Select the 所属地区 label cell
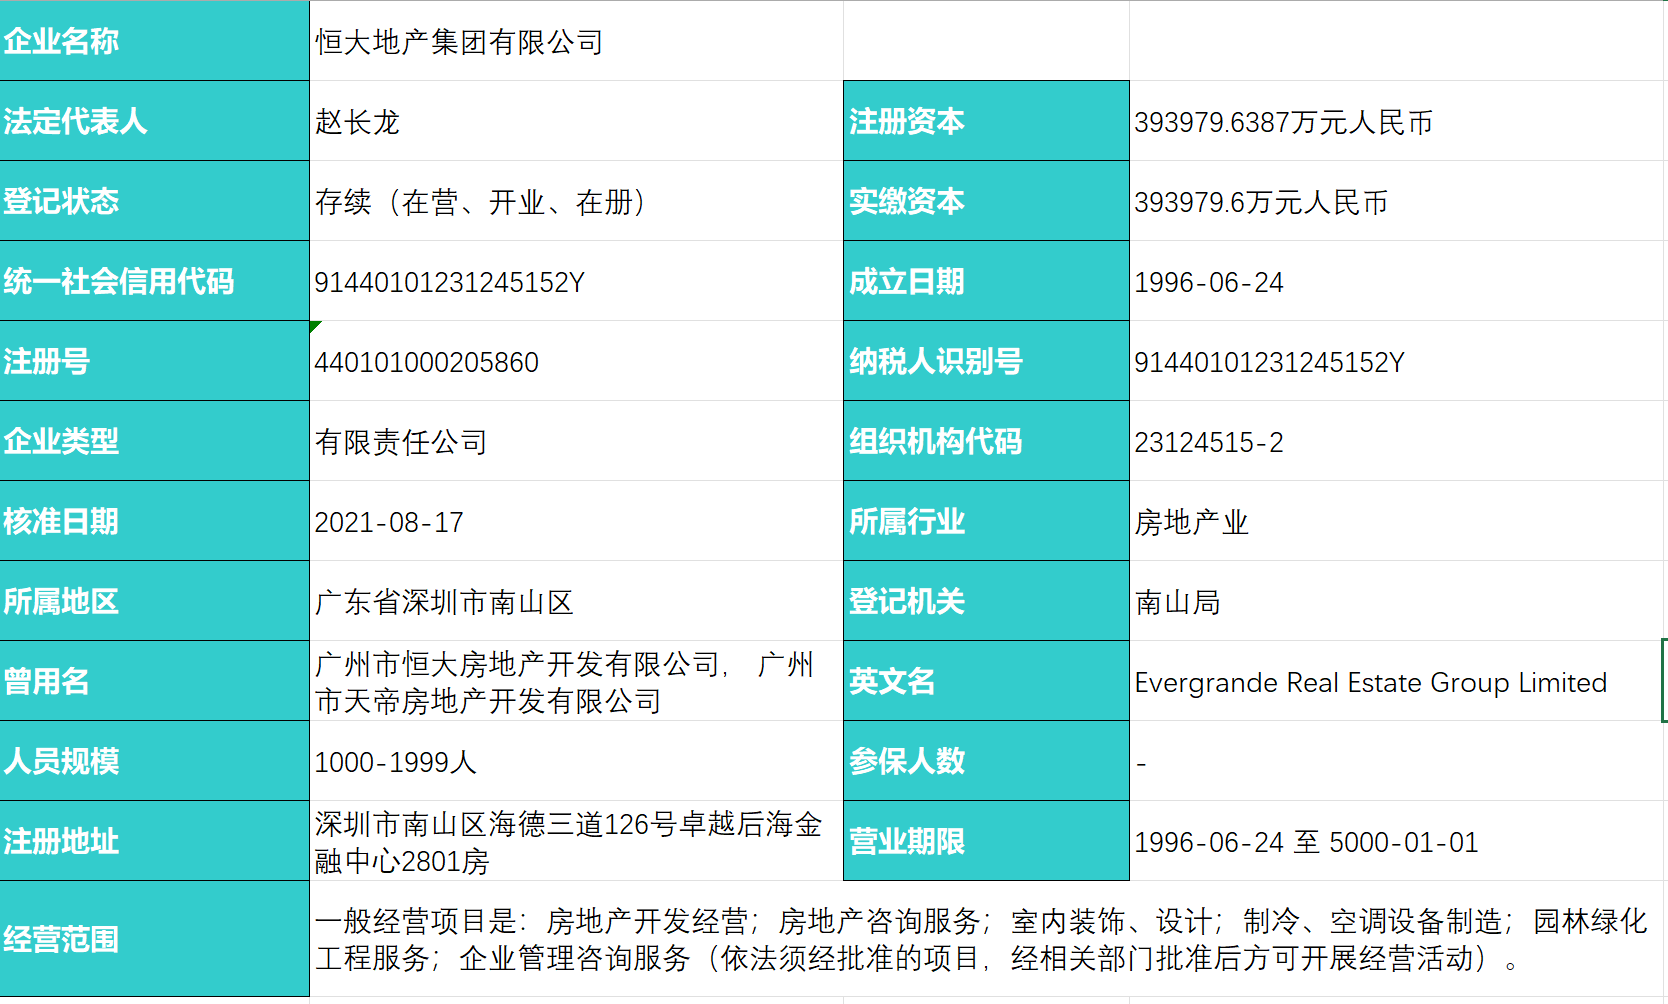 point(154,601)
